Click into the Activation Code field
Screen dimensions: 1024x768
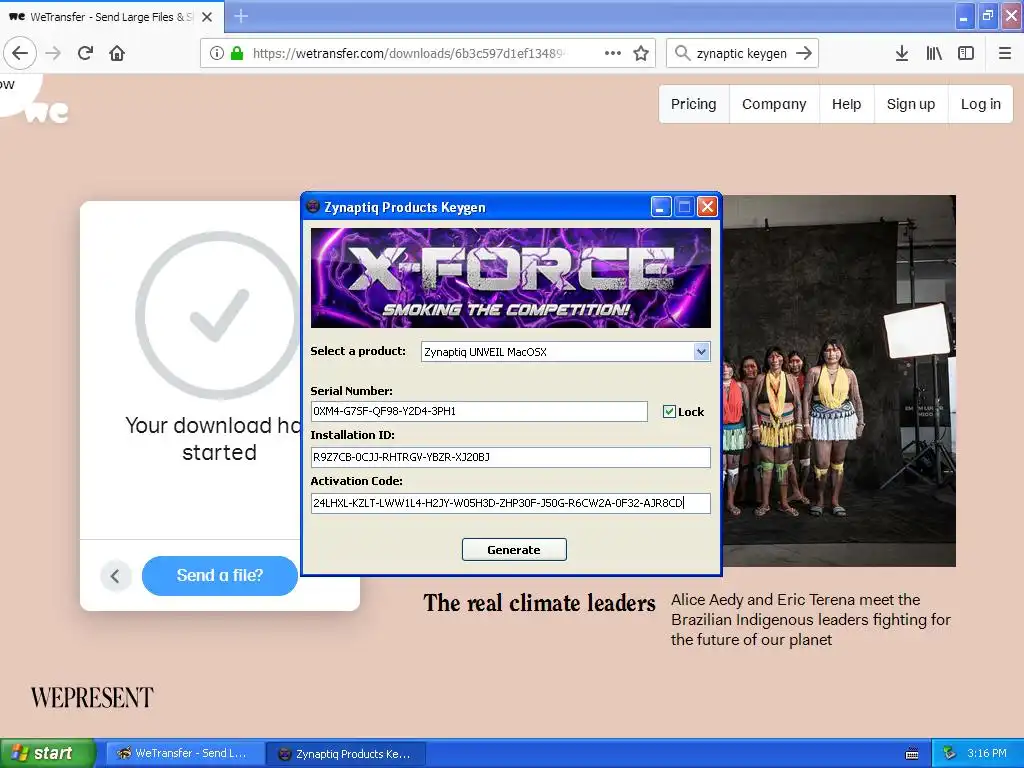[x=510, y=503]
